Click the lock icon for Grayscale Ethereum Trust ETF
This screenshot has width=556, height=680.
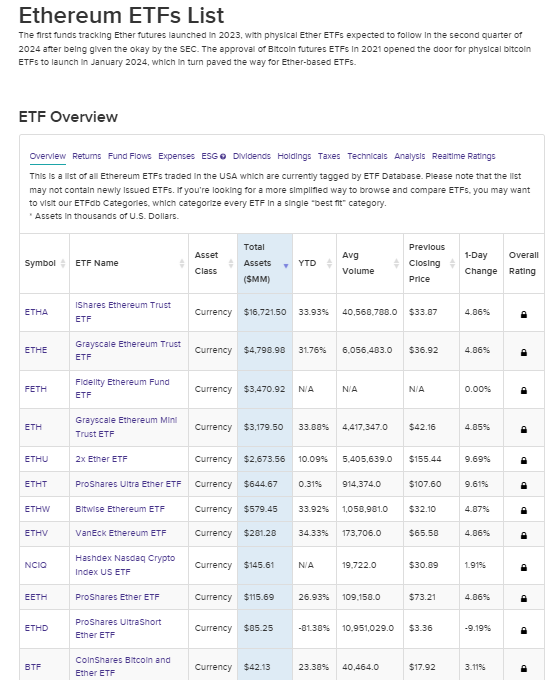(523, 353)
